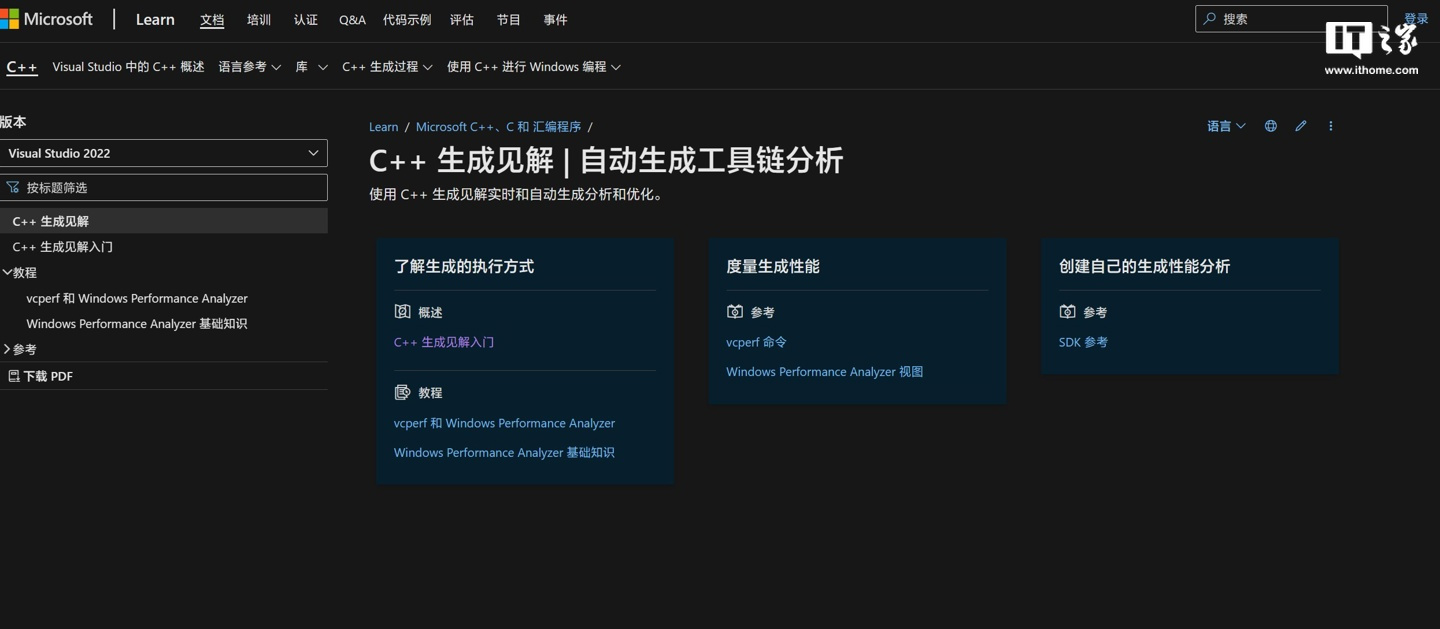The height and width of the screenshot is (629, 1440).
Task: Click the filter funnel icon
Action: pyautogui.click(x=13, y=187)
